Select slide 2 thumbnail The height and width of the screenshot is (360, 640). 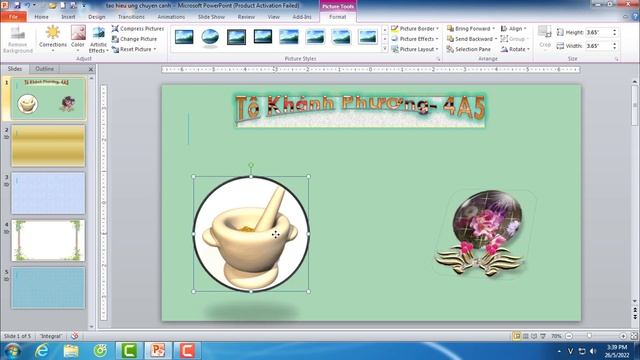pos(48,146)
